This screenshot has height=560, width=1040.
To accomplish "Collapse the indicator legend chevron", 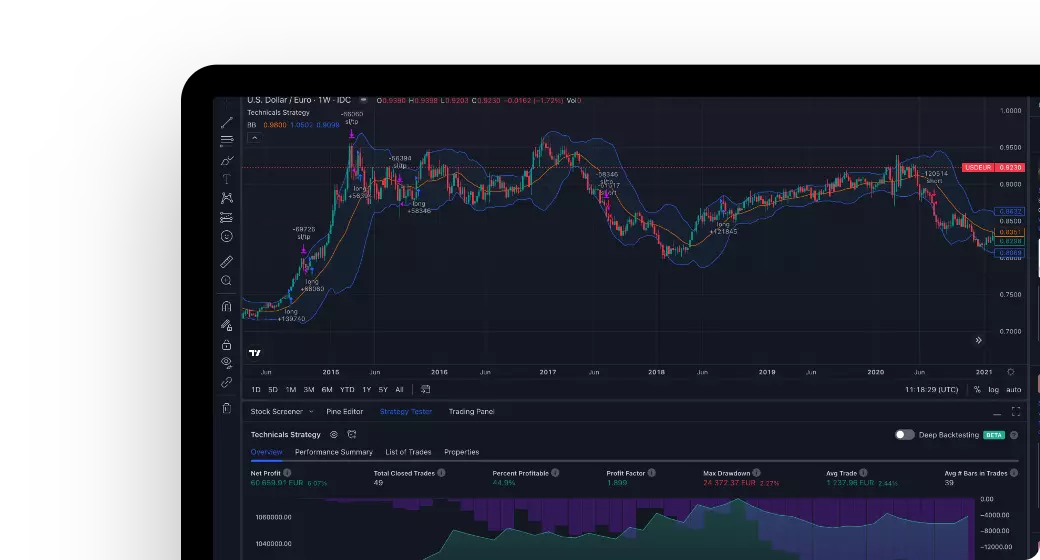I will pyautogui.click(x=254, y=138).
